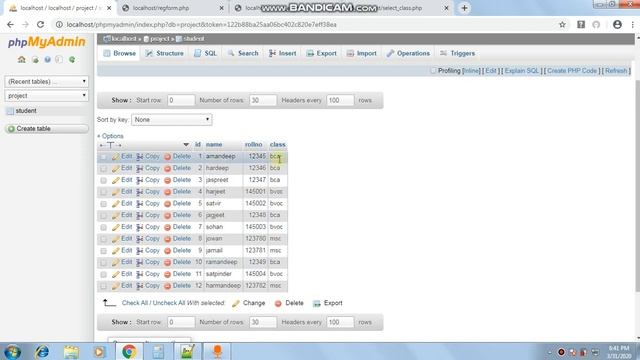Click the bottom Delete selected rows button
This screenshot has height=360, width=640.
click(x=289, y=303)
